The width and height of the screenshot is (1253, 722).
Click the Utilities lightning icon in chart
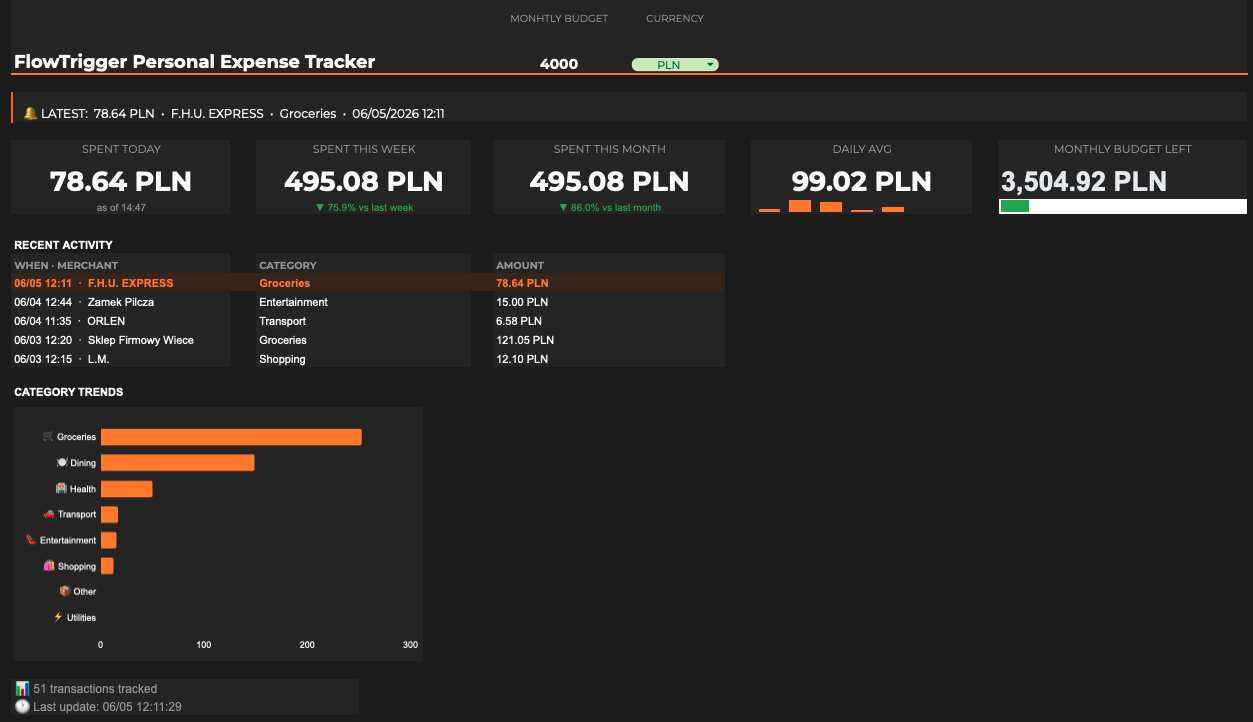(58, 617)
